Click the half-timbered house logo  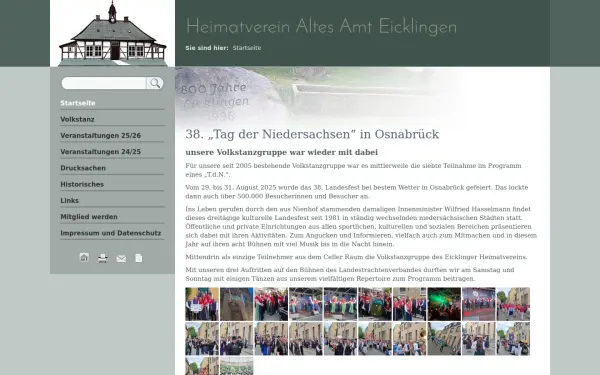pyautogui.click(x=112, y=33)
